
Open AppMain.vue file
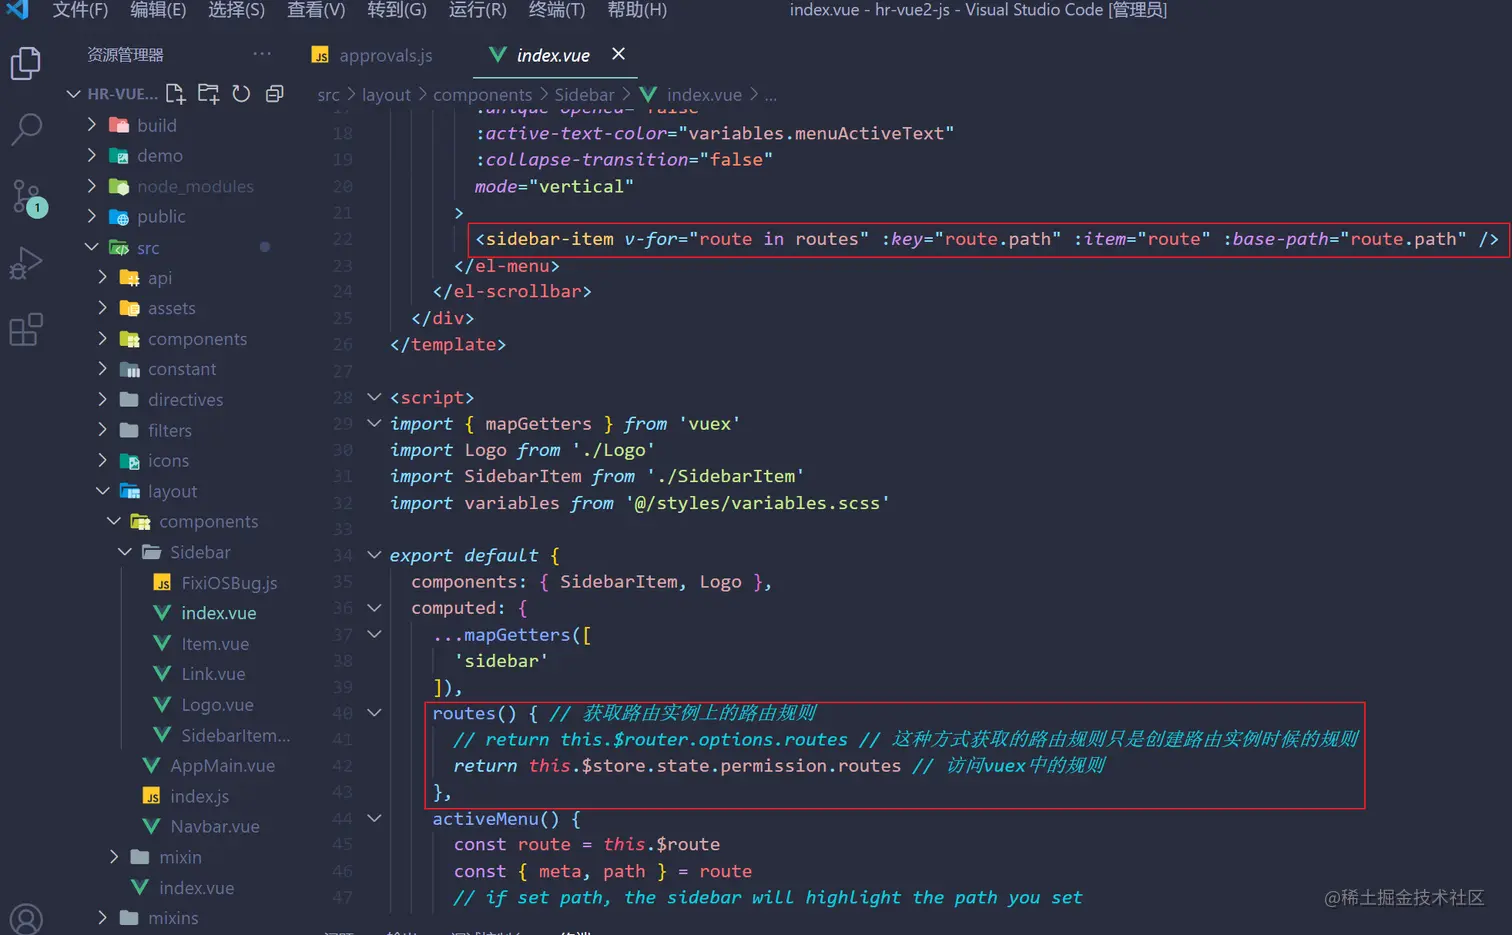click(x=222, y=766)
